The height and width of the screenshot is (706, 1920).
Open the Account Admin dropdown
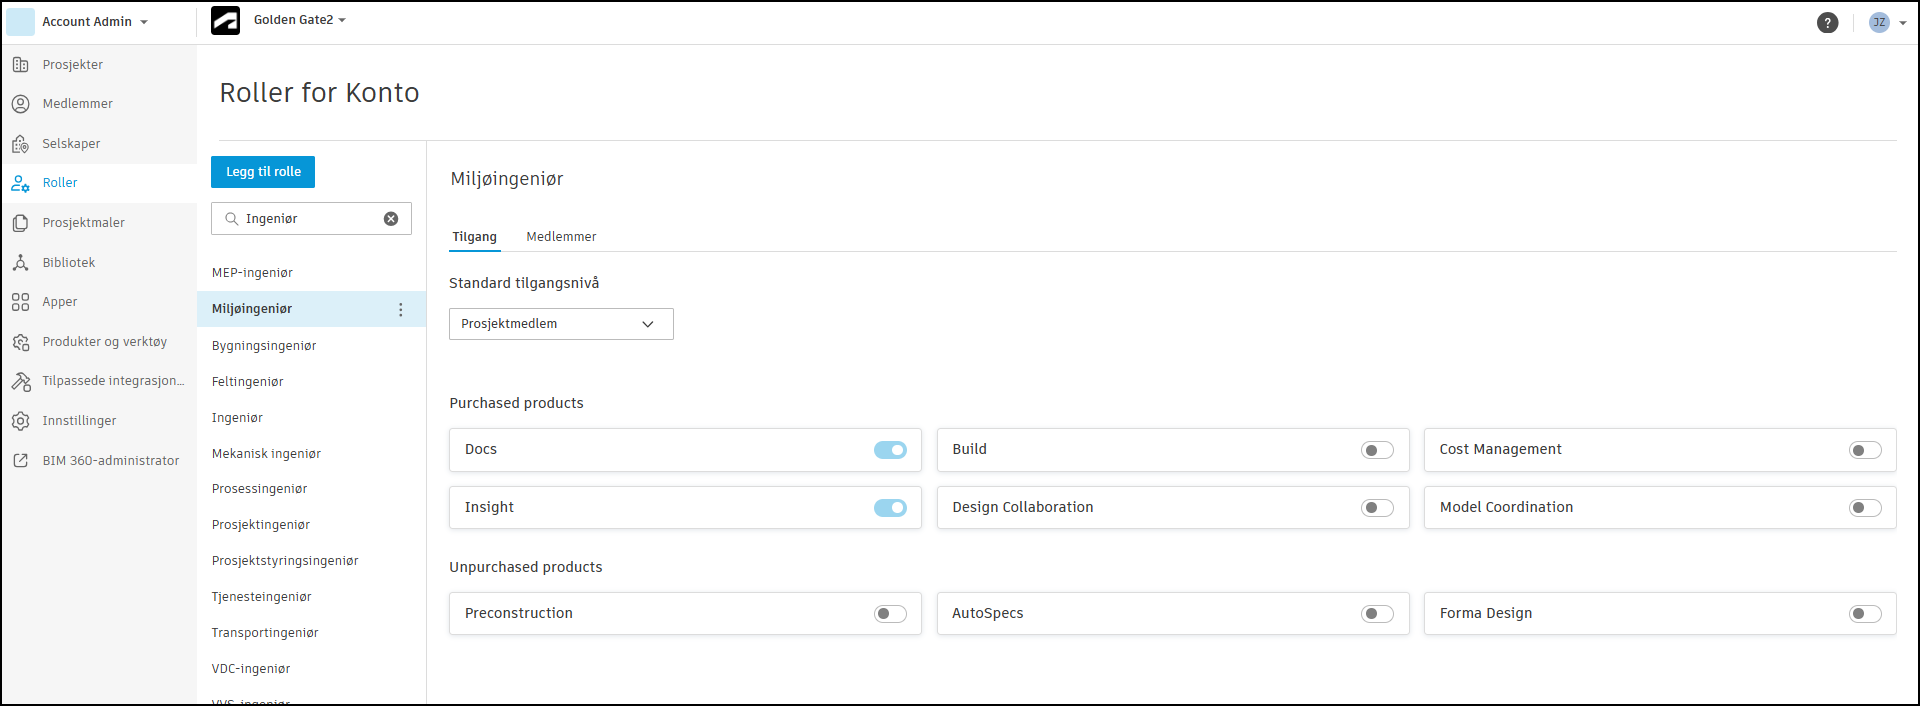pos(94,22)
